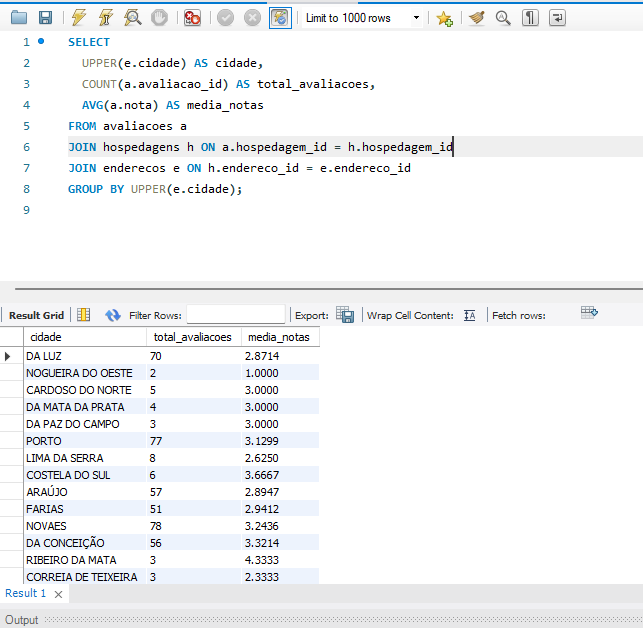Screen dimensions: 643x628
Task: Open a SQL script file
Action: pos(19,18)
